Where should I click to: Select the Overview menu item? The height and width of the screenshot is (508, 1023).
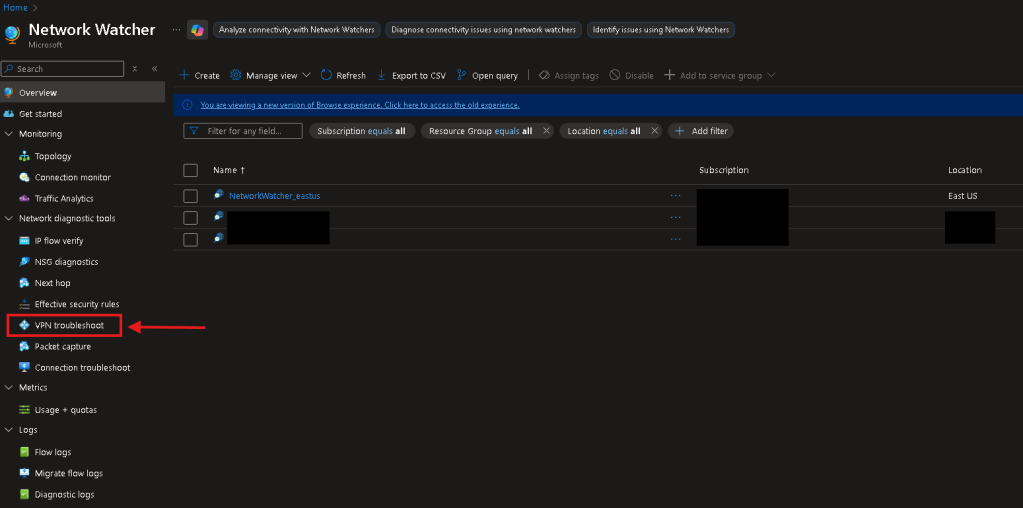pos(38,93)
